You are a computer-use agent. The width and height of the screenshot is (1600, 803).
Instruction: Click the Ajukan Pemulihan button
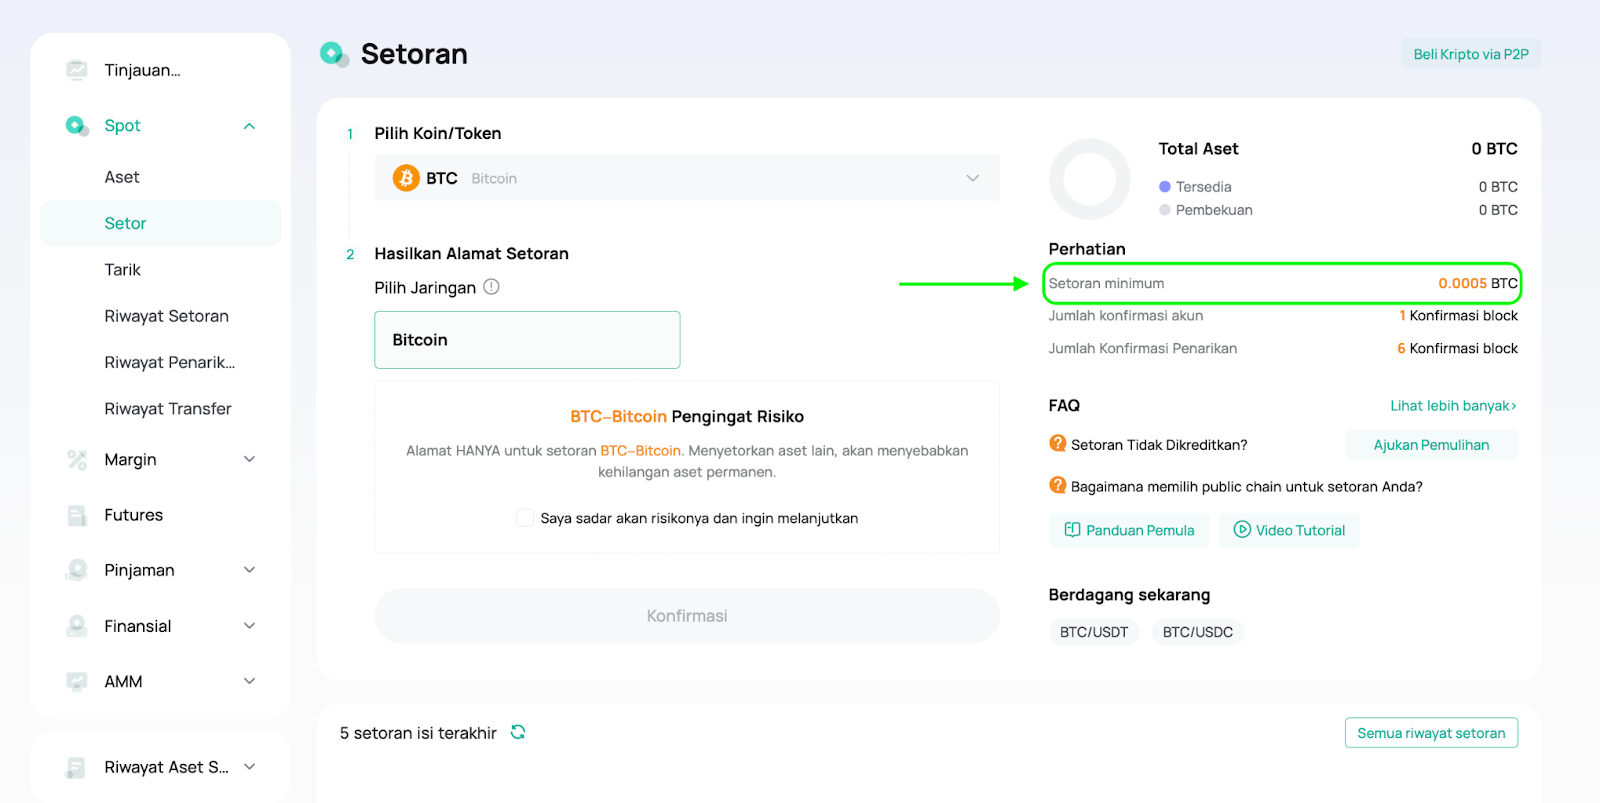(x=1431, y=445)
